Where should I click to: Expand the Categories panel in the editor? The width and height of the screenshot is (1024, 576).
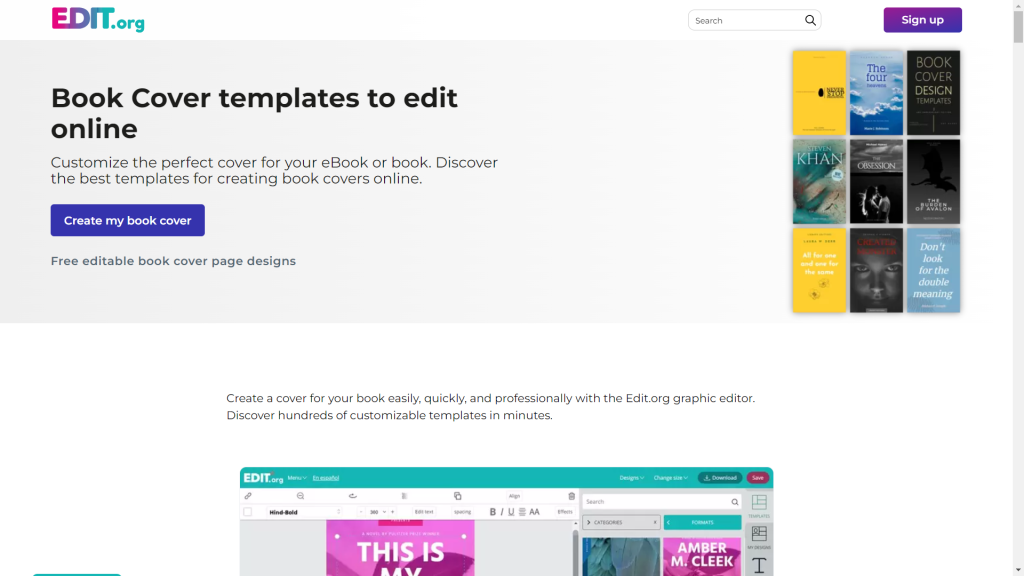pos(620,522)
